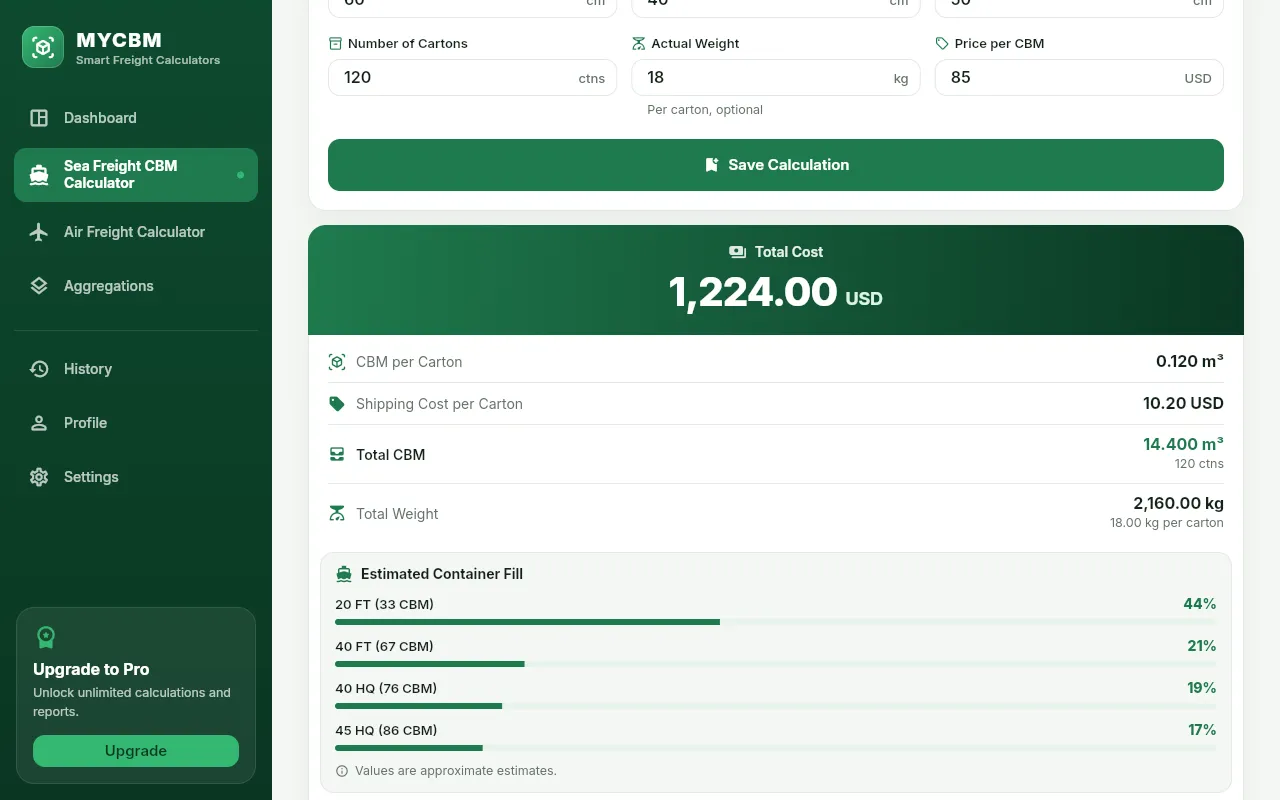This screenshot has height=800, width=1280.
Task: Click the Price per CBM tag icon
Action: tap(942, 44)
